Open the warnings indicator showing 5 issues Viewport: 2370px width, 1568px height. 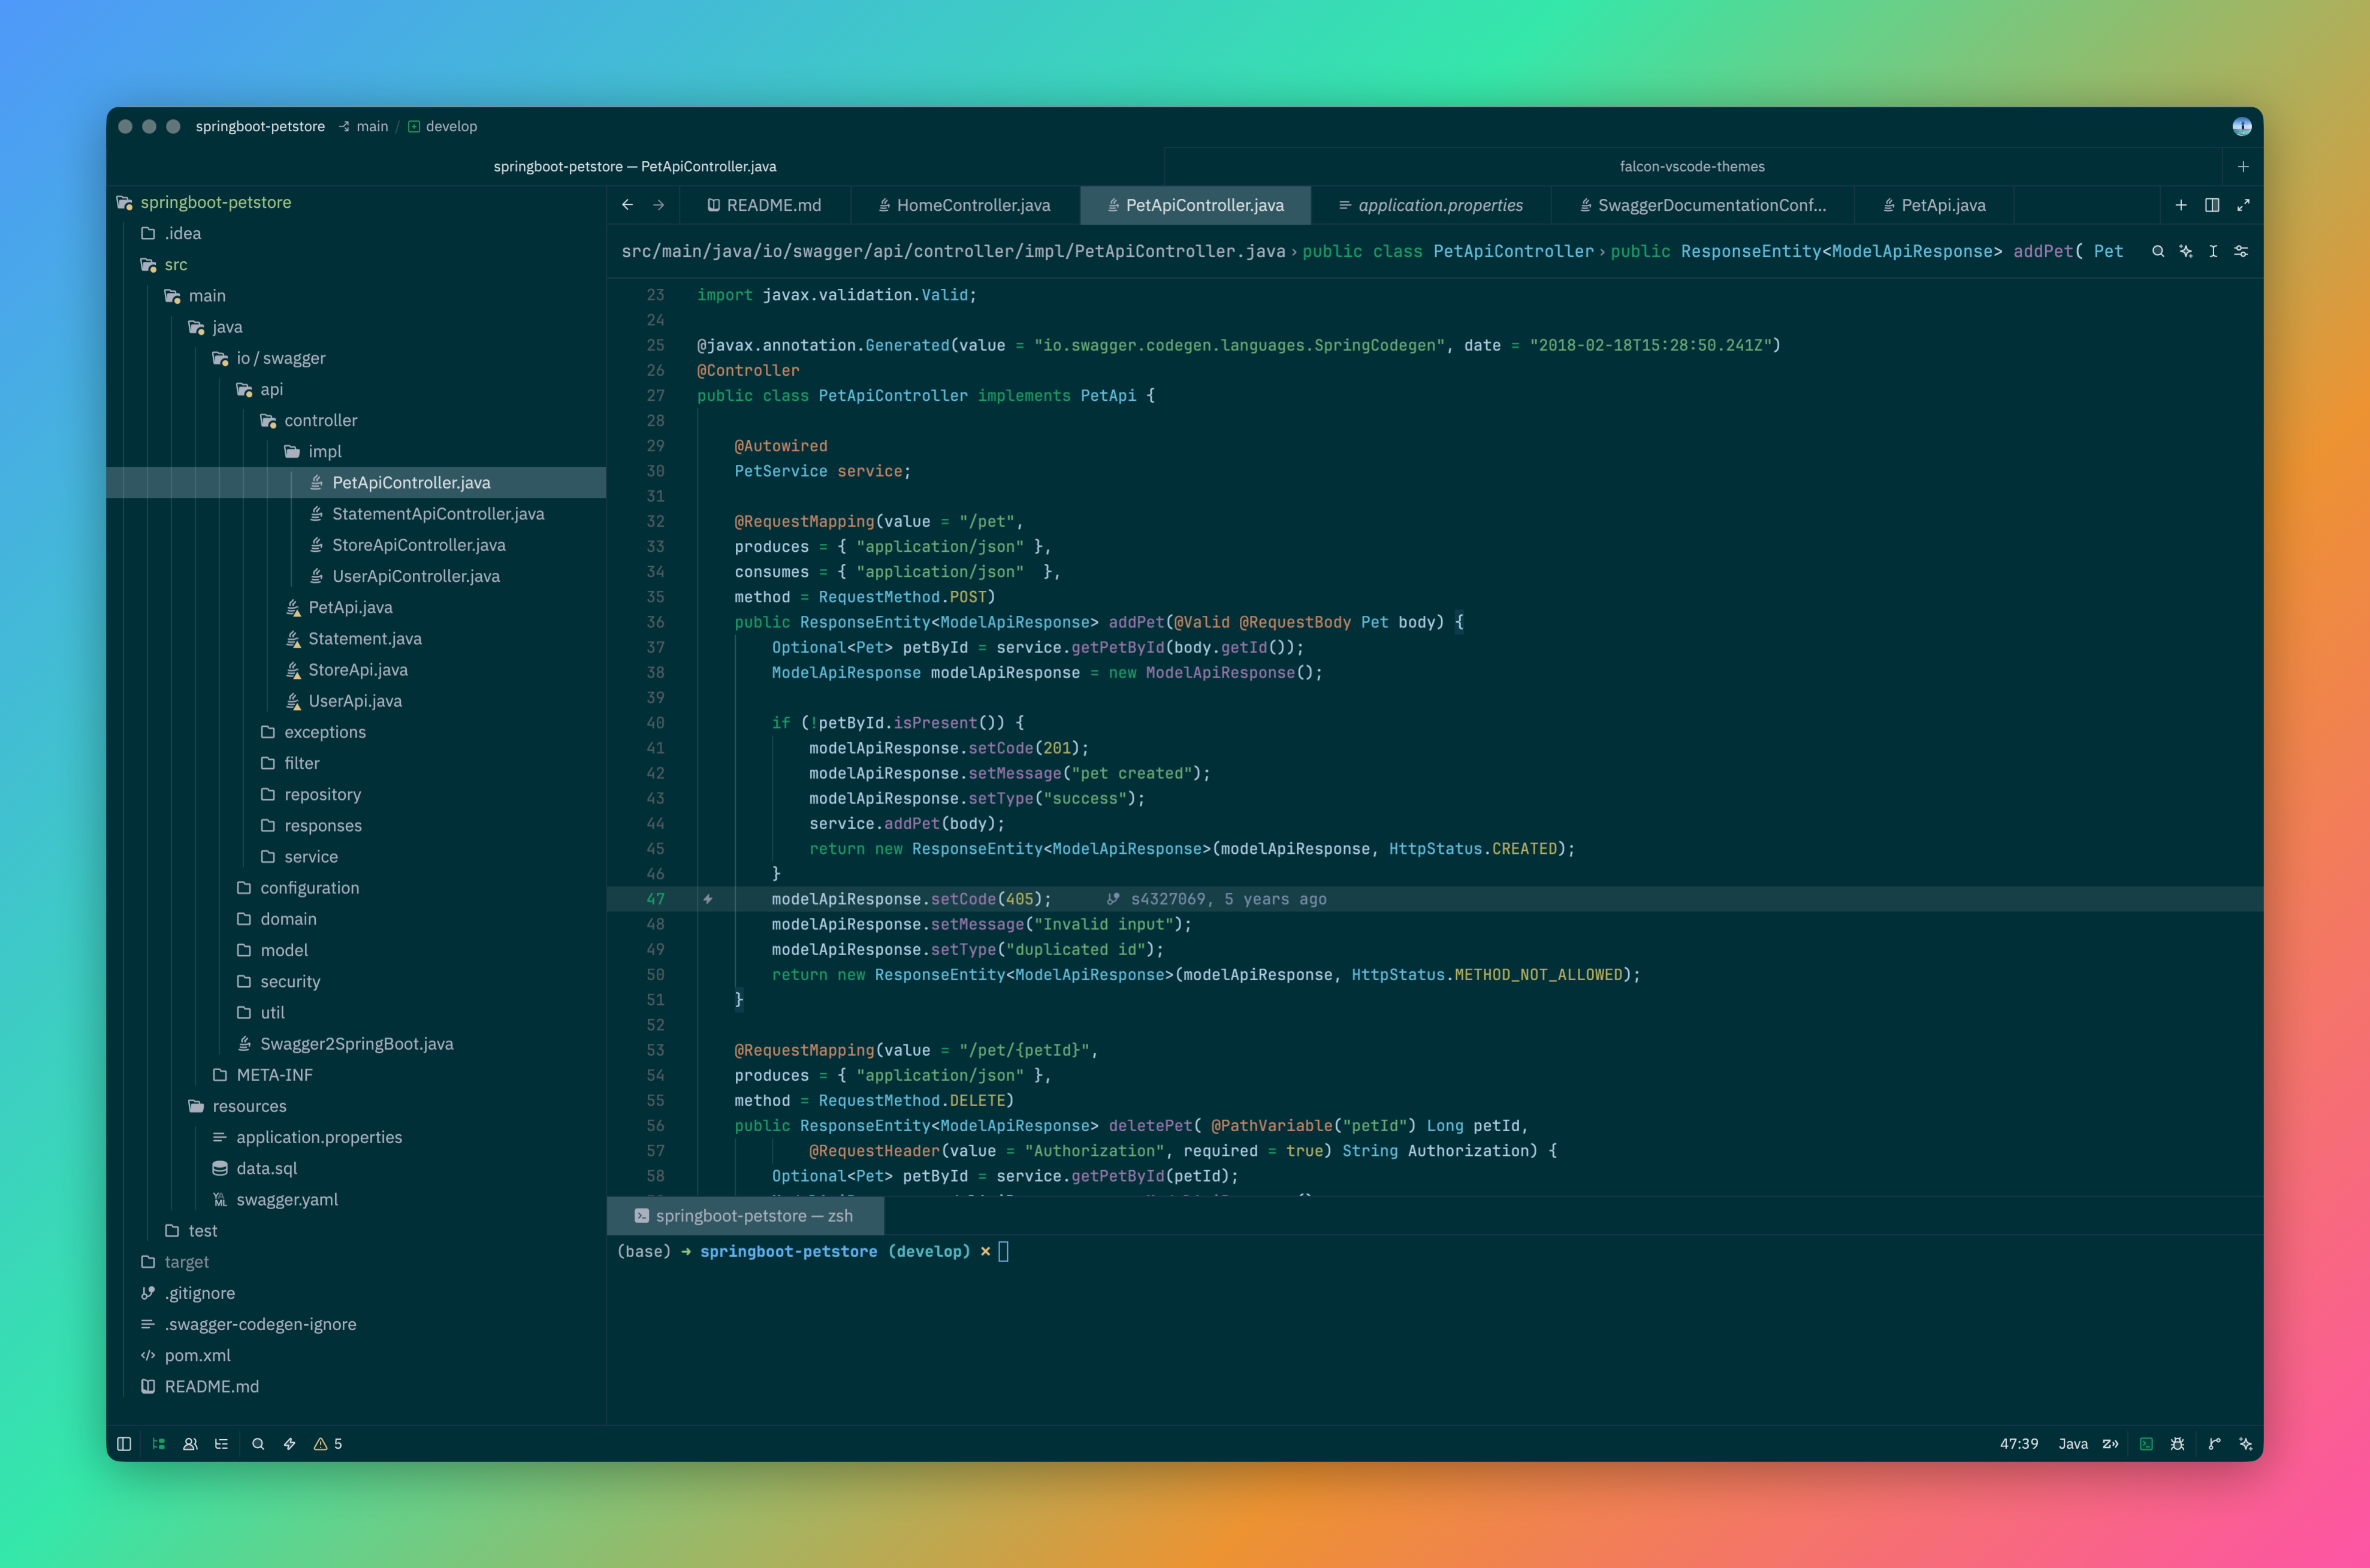coord(328,1443)
